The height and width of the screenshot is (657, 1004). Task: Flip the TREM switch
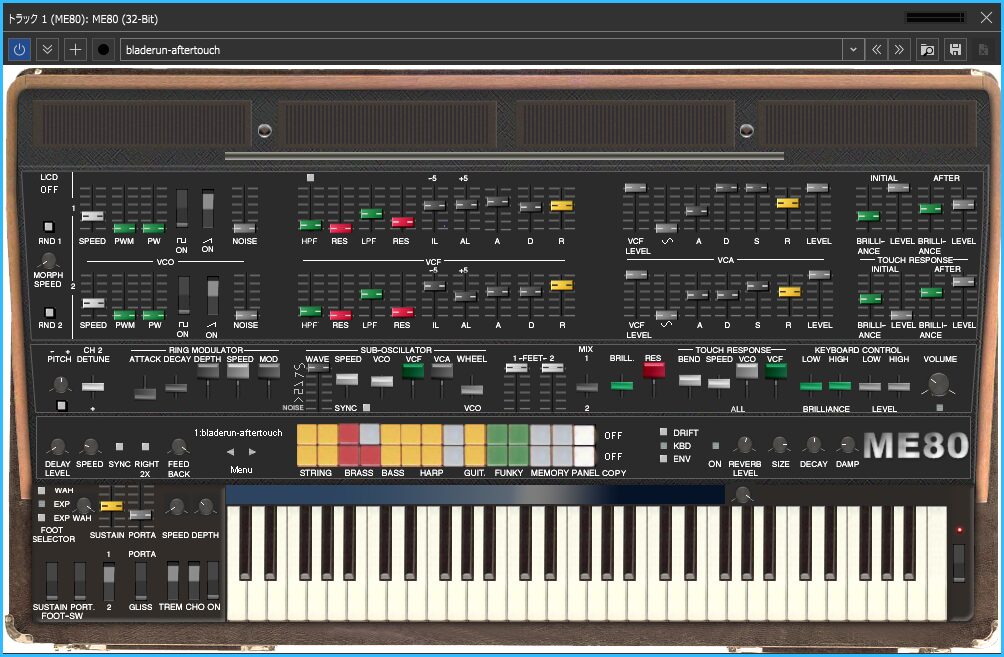[173, 581]
